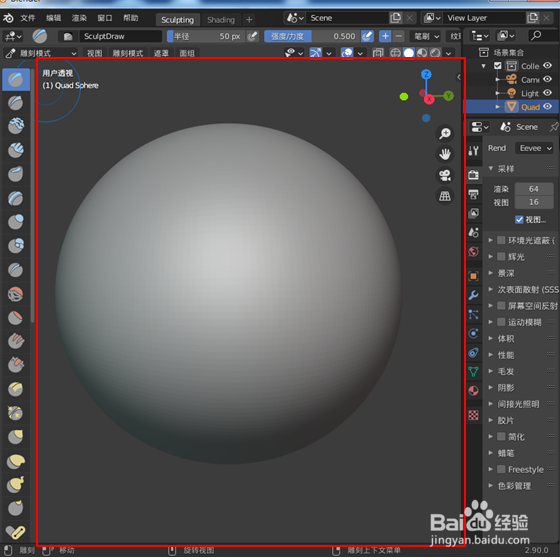The width and height of the screenshot is (560, 560).
Task: Adjust the 强度/力度 strength slider
Action: pyautogui.click(x=311, y=36)
